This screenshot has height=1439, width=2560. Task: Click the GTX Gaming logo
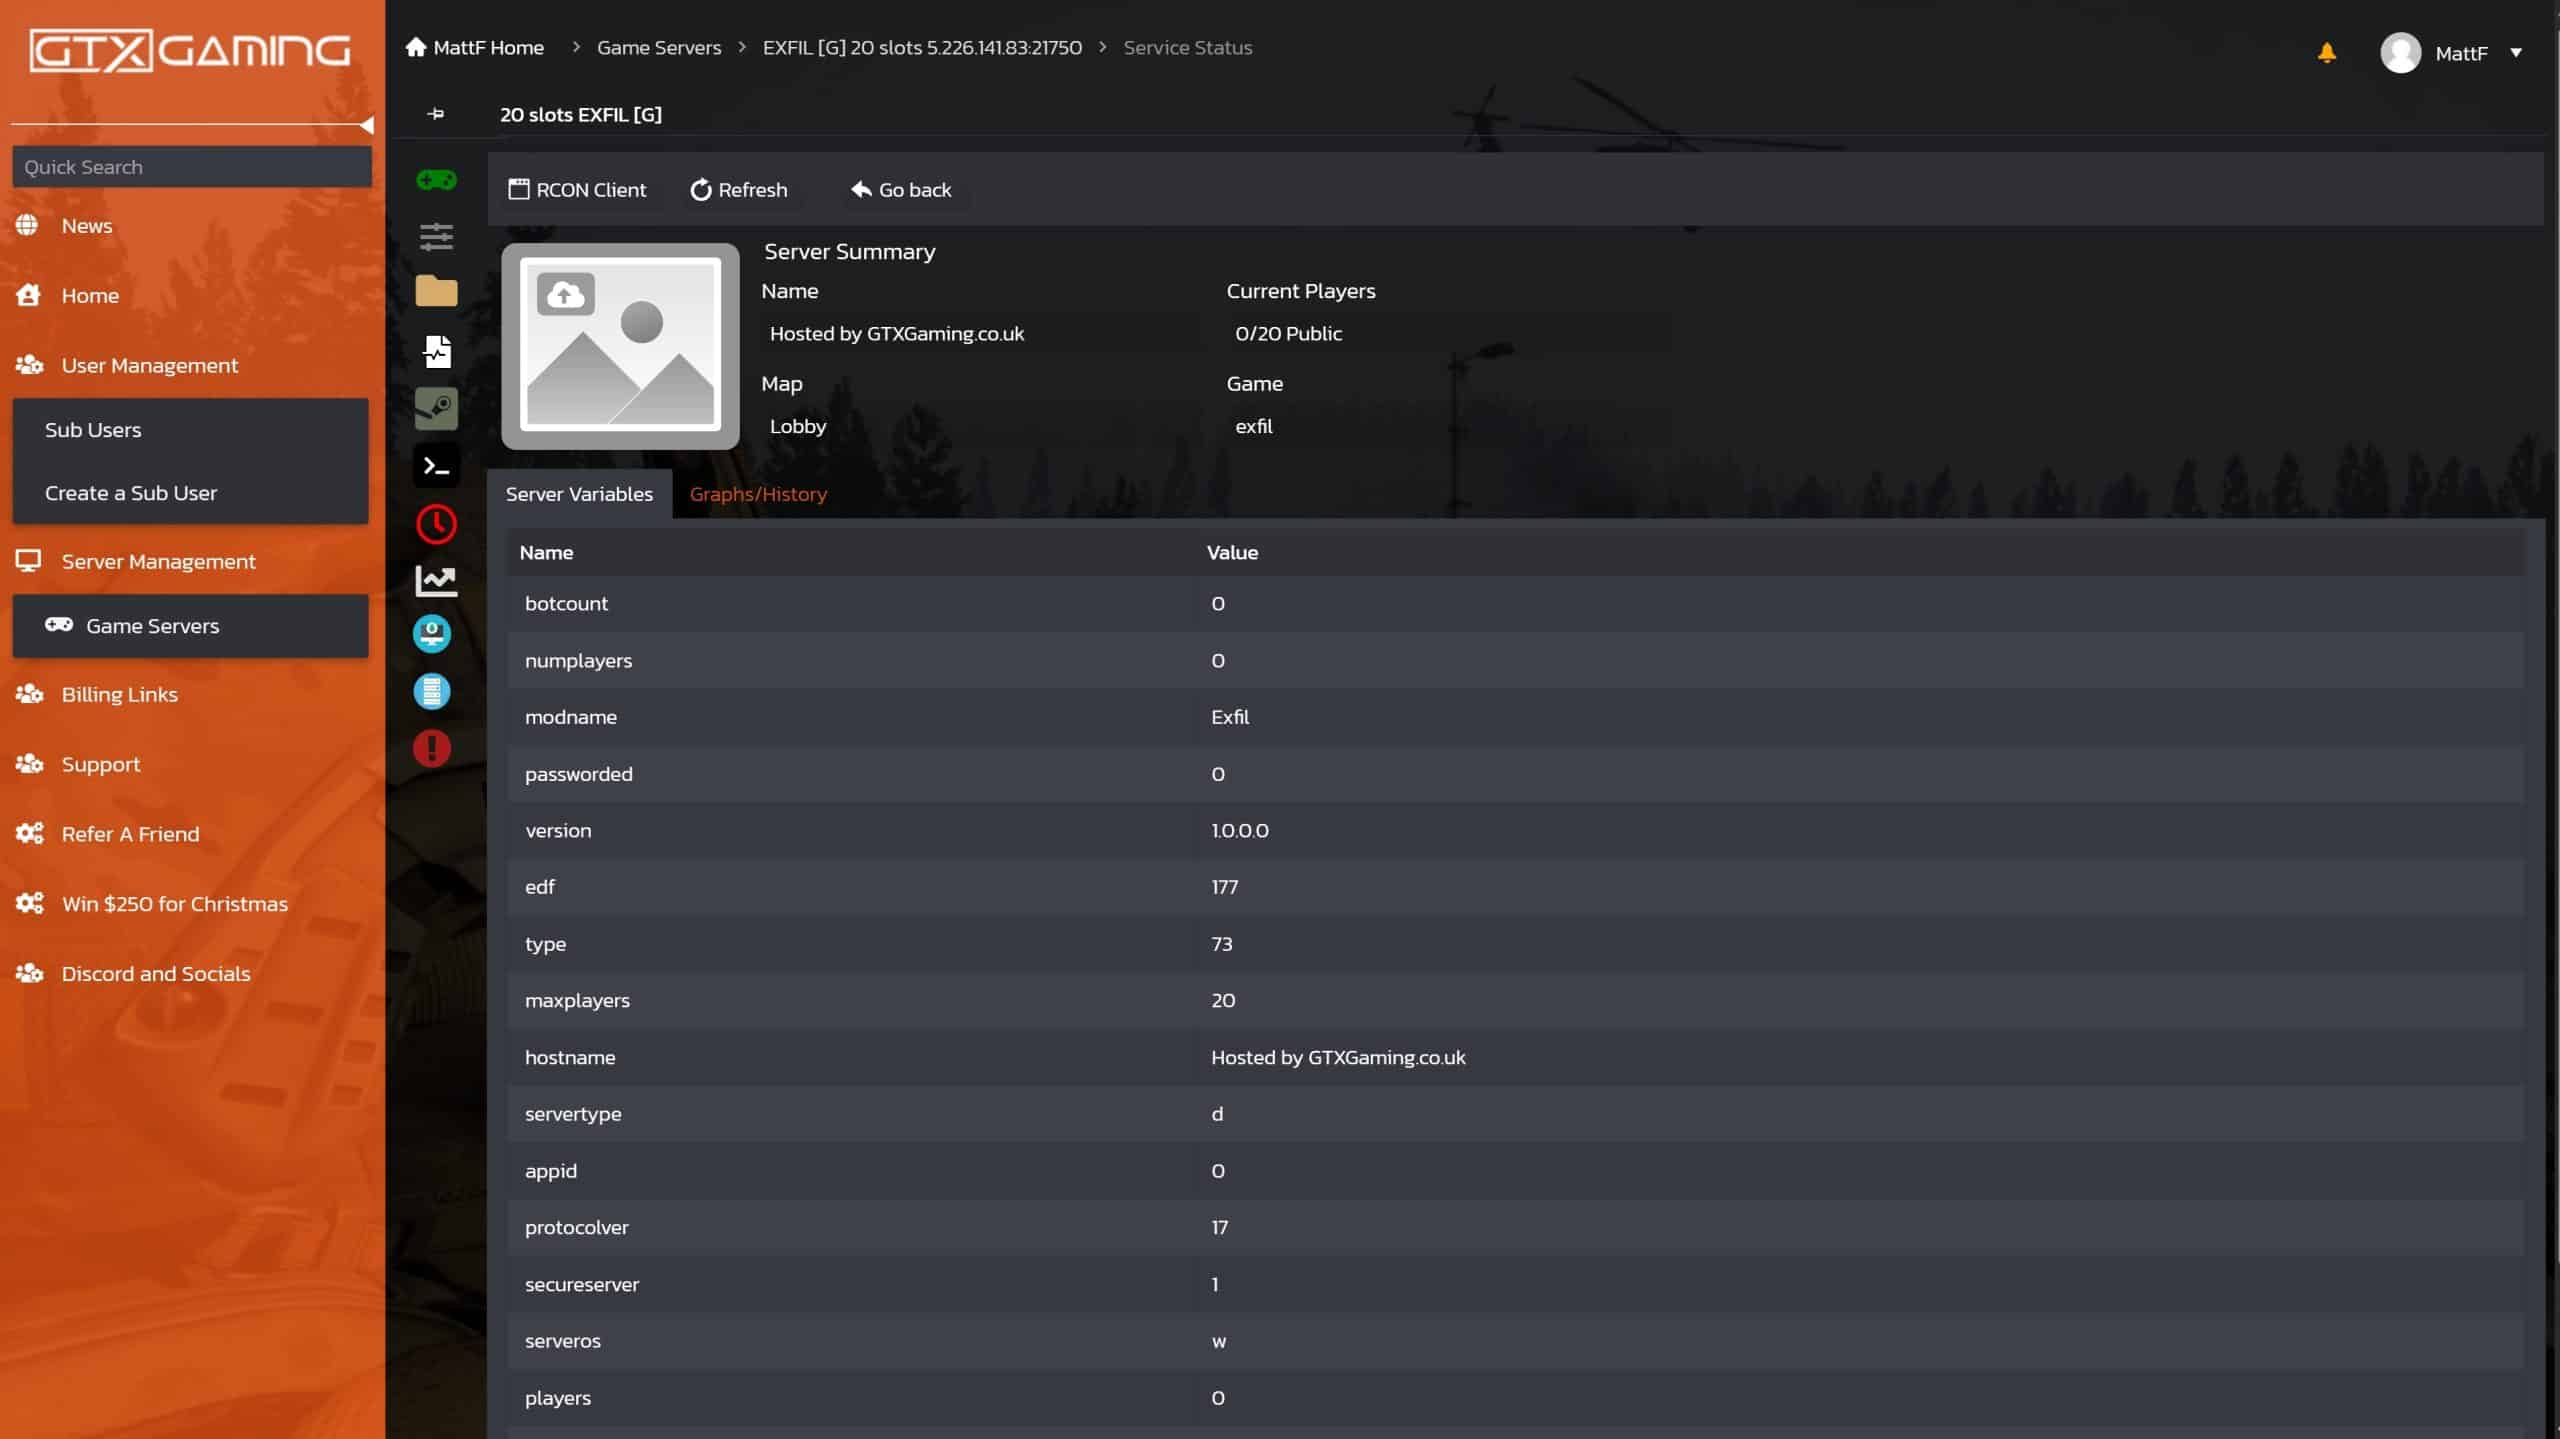[x=190, y=51]
